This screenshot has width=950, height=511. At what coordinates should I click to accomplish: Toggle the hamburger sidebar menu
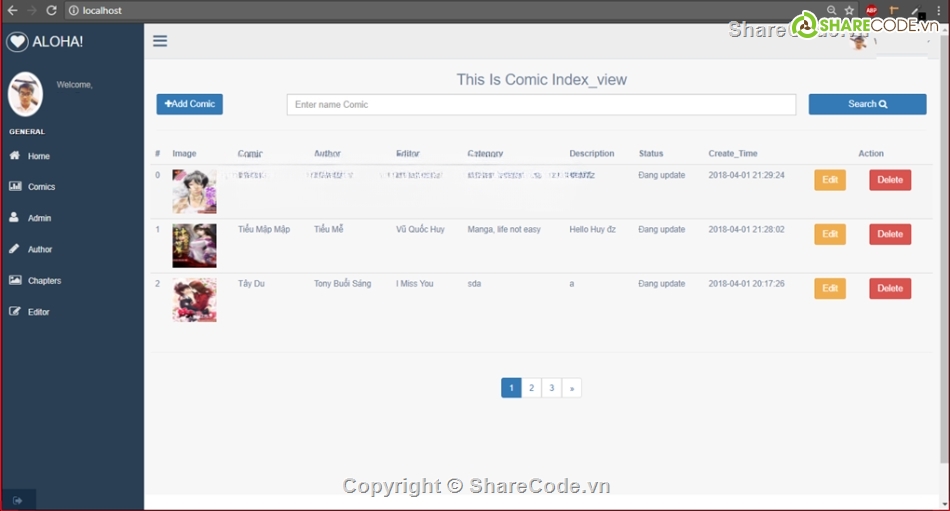coord(160,41)
